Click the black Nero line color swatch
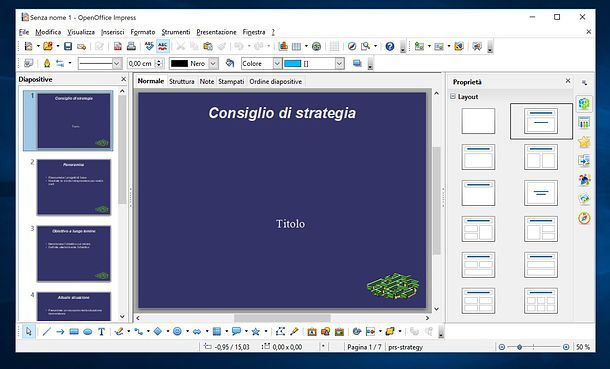This screenshot has width=610, height=369. click(179, 63)
